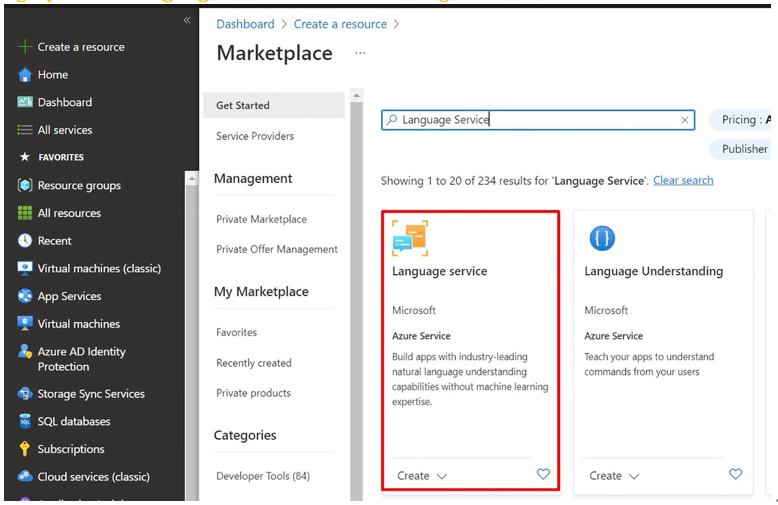Click the Azure AD Identity Protection icon
778x505 pixels.
coord(24,352)
